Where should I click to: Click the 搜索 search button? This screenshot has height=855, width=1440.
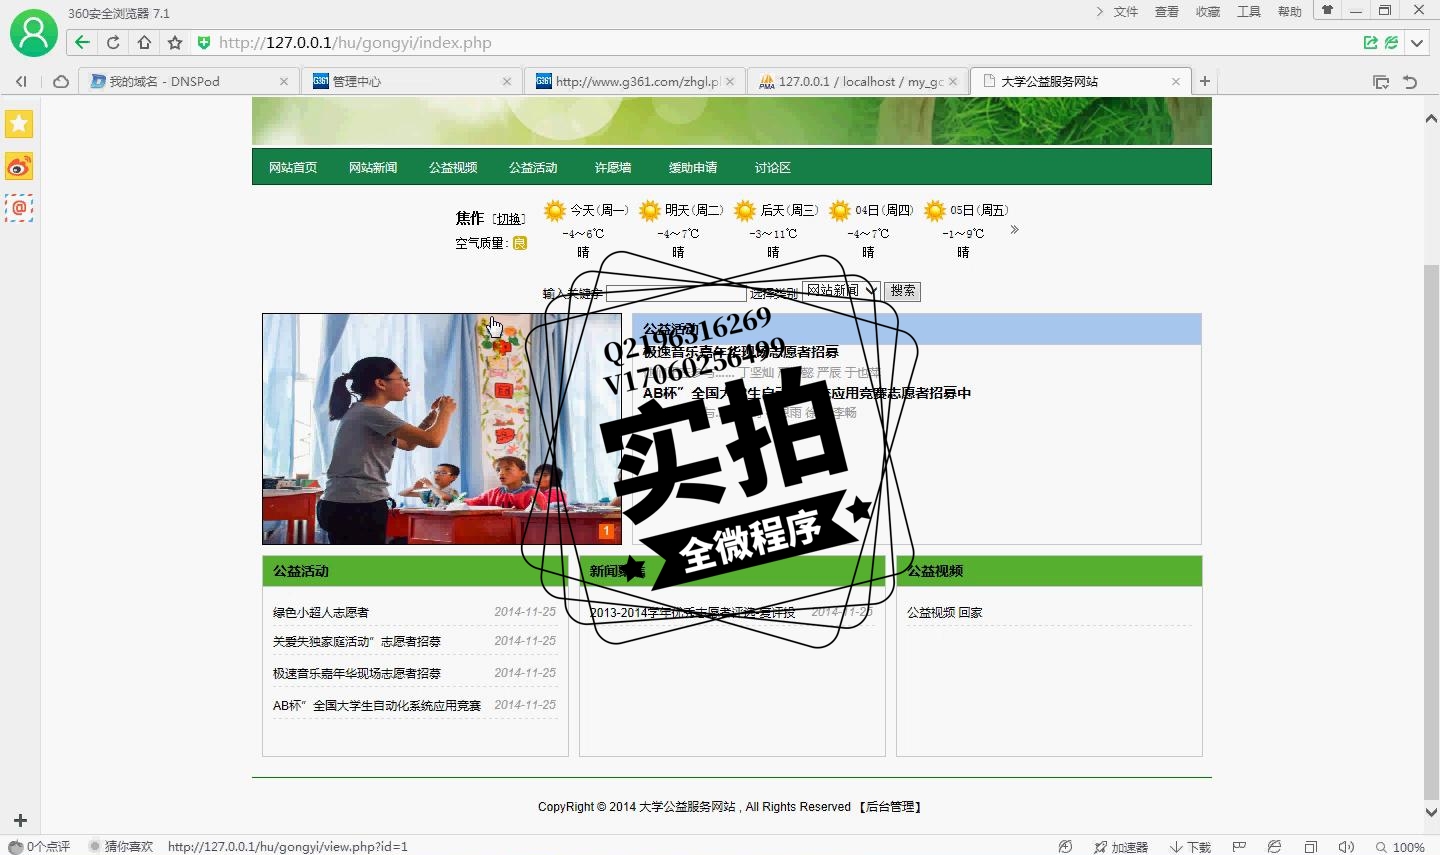(x=902, y=291)
